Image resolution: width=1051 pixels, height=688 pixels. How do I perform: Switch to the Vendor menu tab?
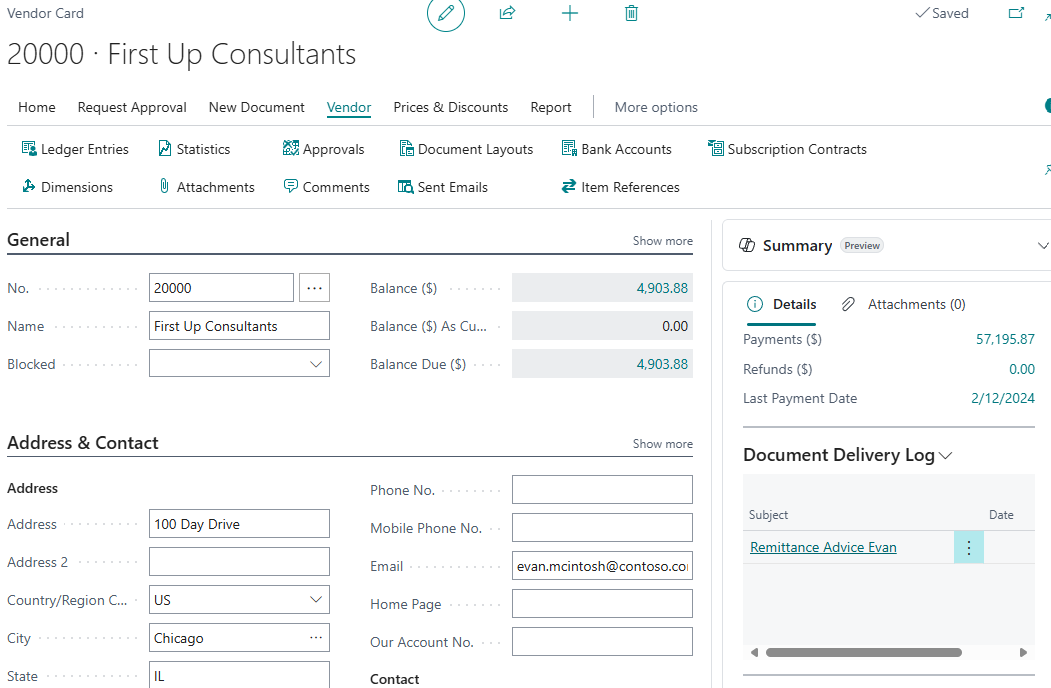[x=348, y=107]
